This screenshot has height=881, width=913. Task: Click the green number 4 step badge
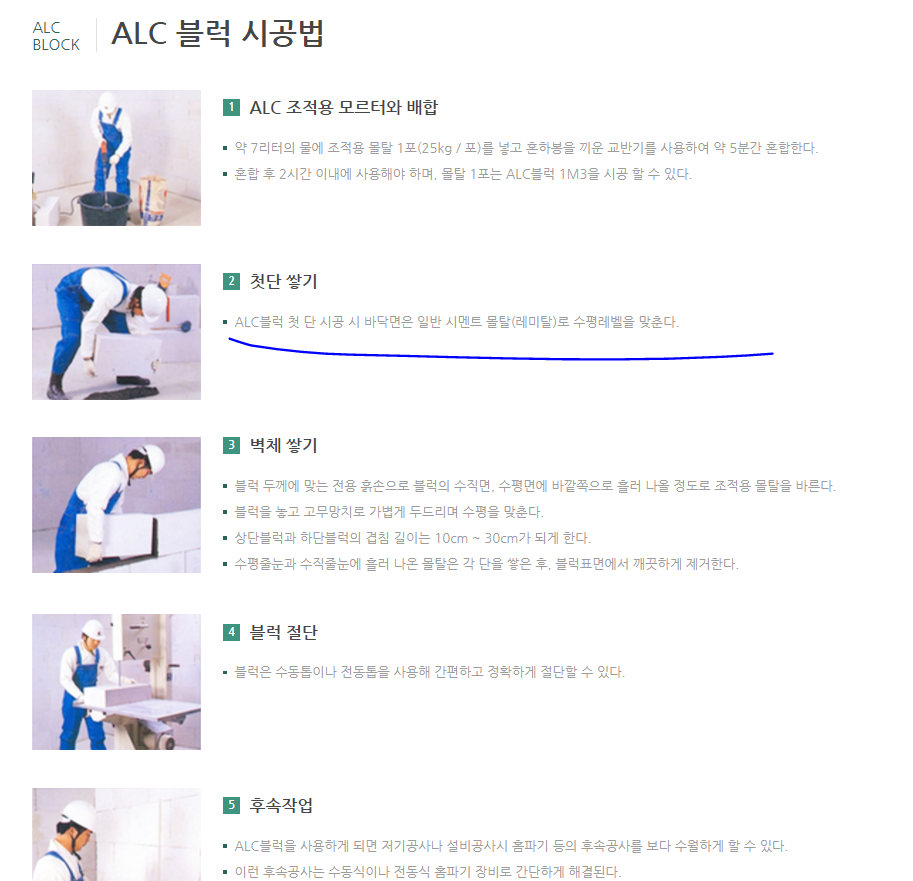pos(231,632)
